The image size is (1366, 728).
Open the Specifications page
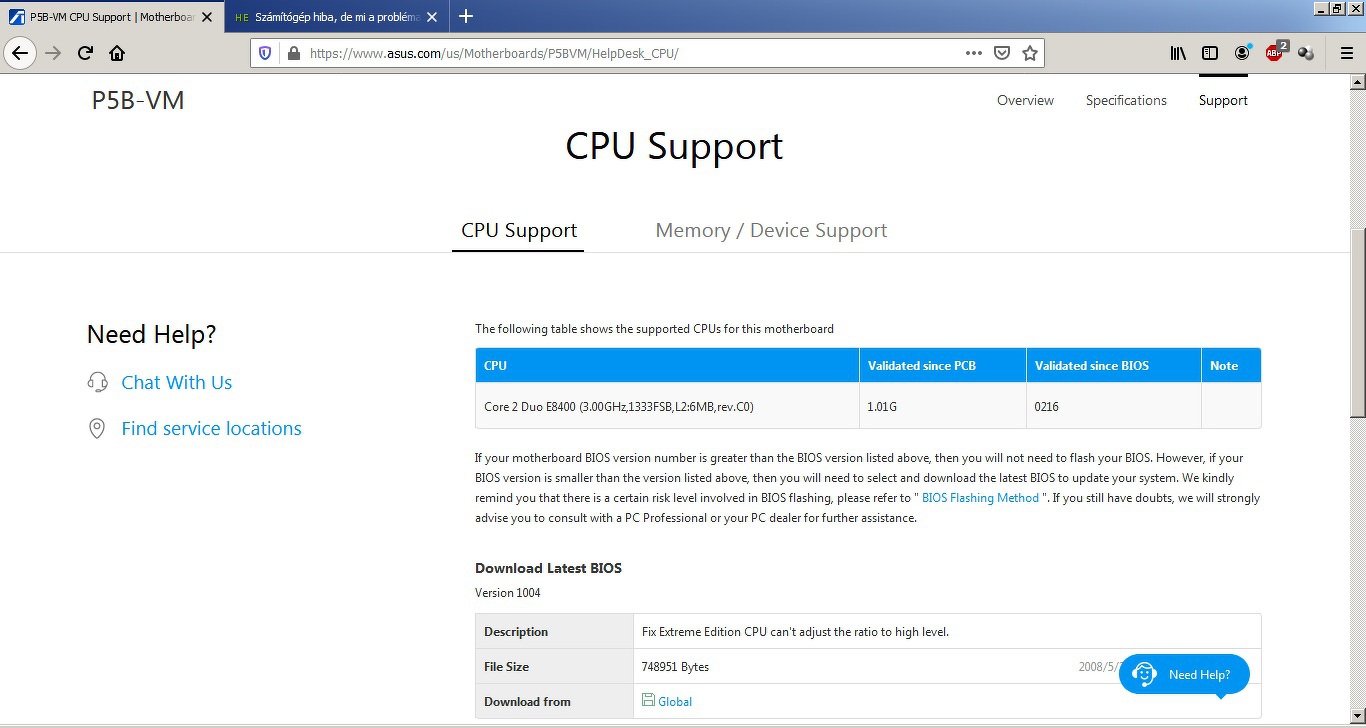point(1126,100)
